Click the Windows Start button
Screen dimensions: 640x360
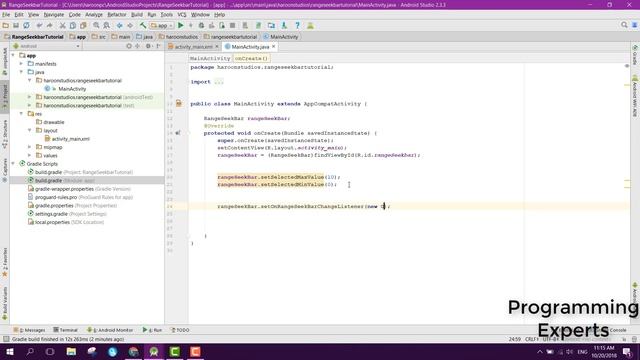pos(9,351)
